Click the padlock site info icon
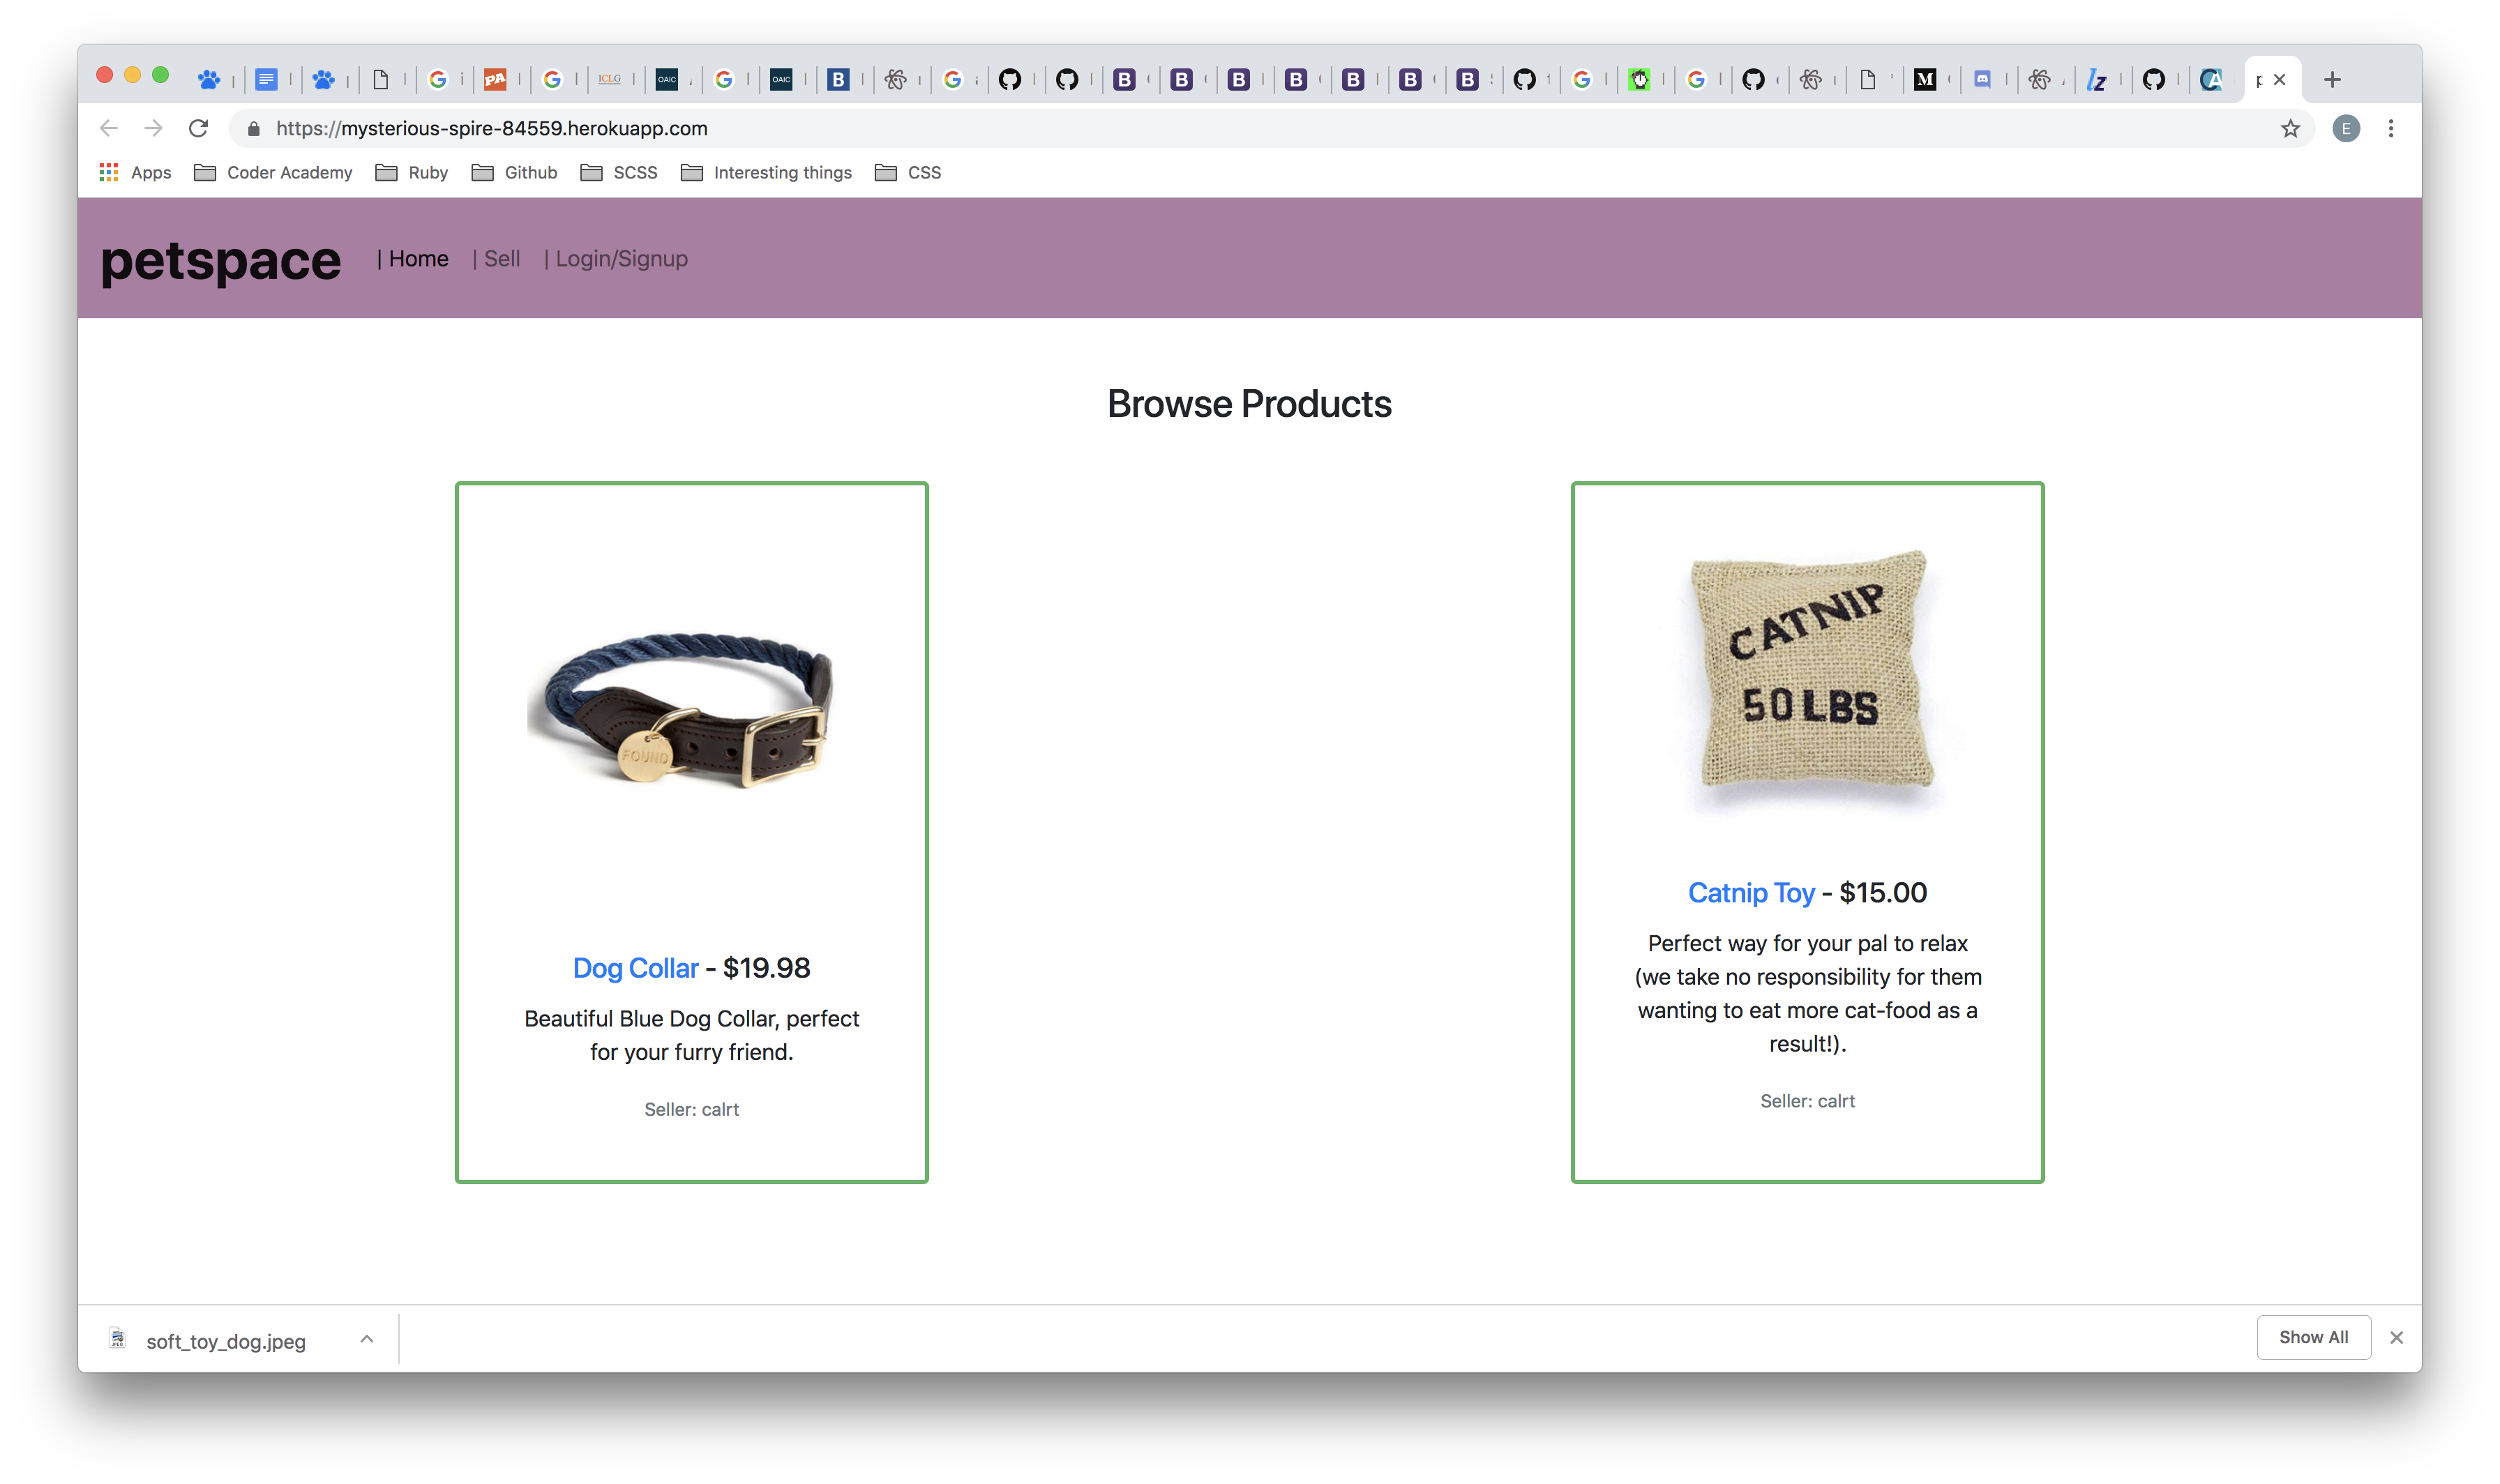Viewport: 2500px width, 1484px height. click(254, 128)
